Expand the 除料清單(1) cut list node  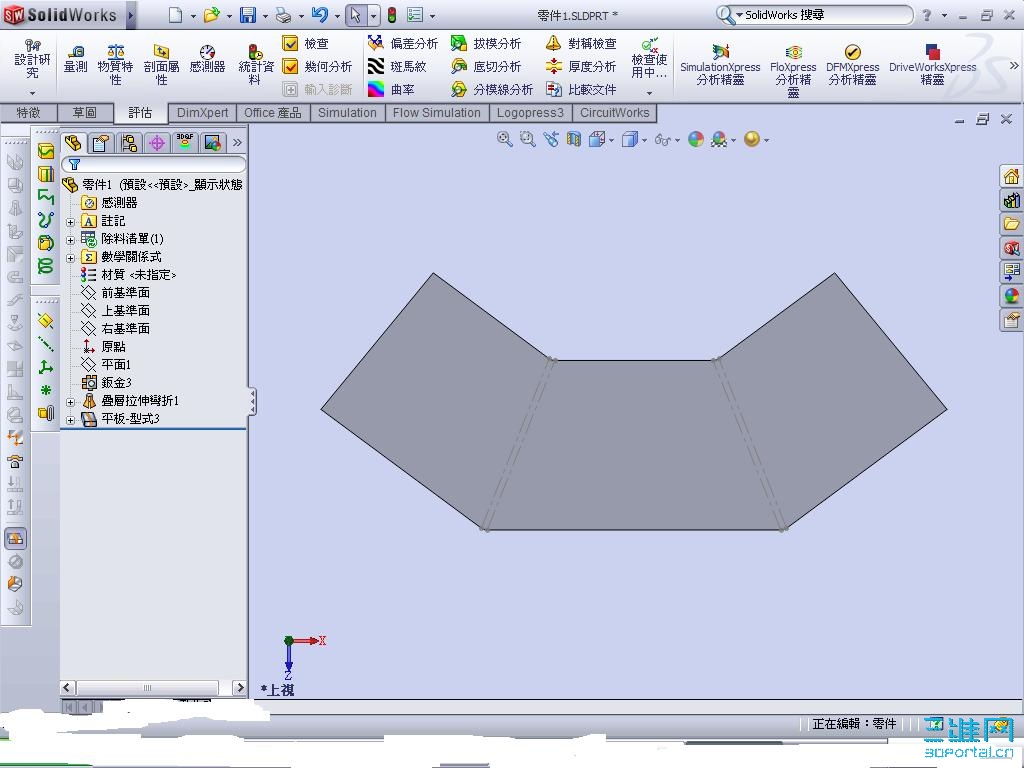click(71, 240)
